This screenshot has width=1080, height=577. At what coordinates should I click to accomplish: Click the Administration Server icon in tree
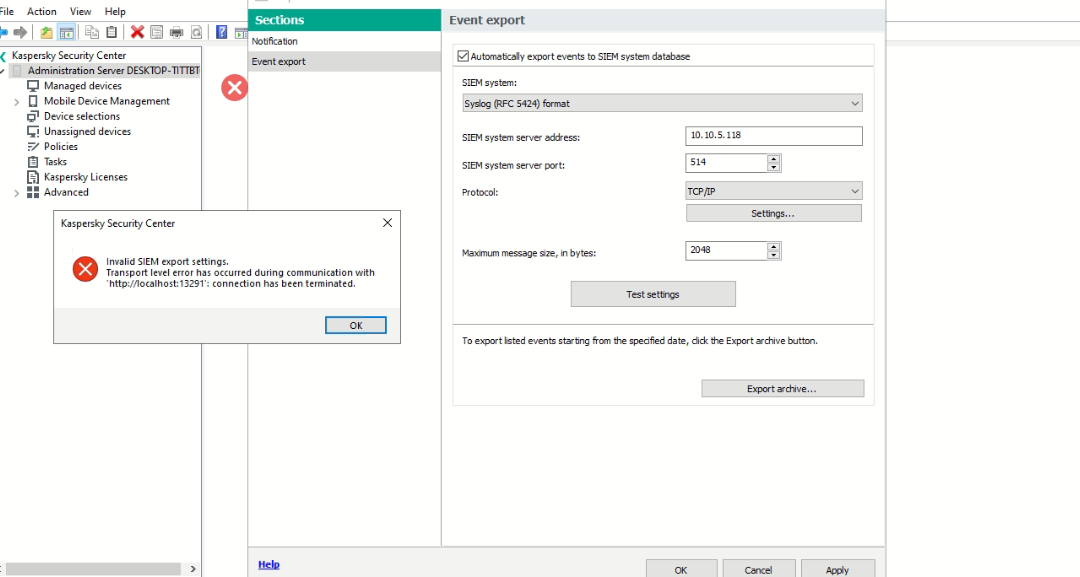point(17,71)
